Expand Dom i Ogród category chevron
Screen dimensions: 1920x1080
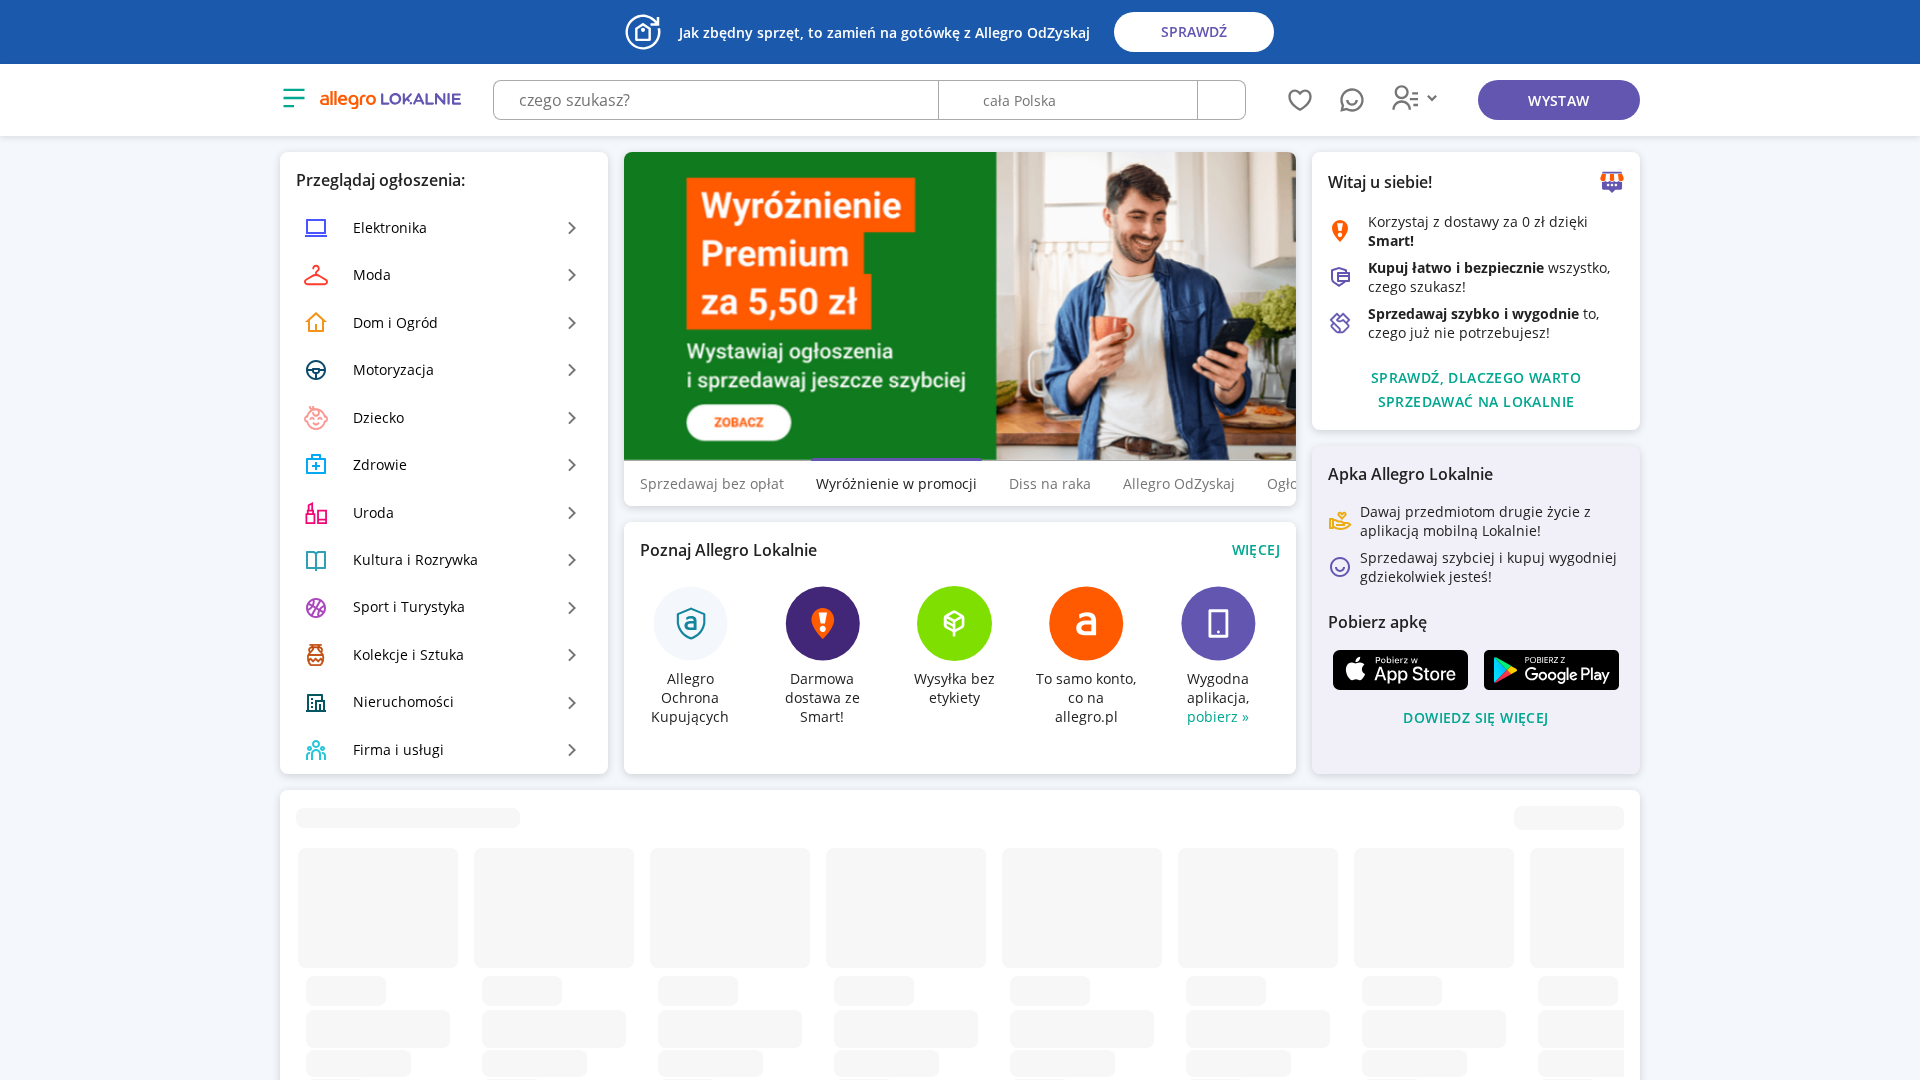[x=572, y=323]
